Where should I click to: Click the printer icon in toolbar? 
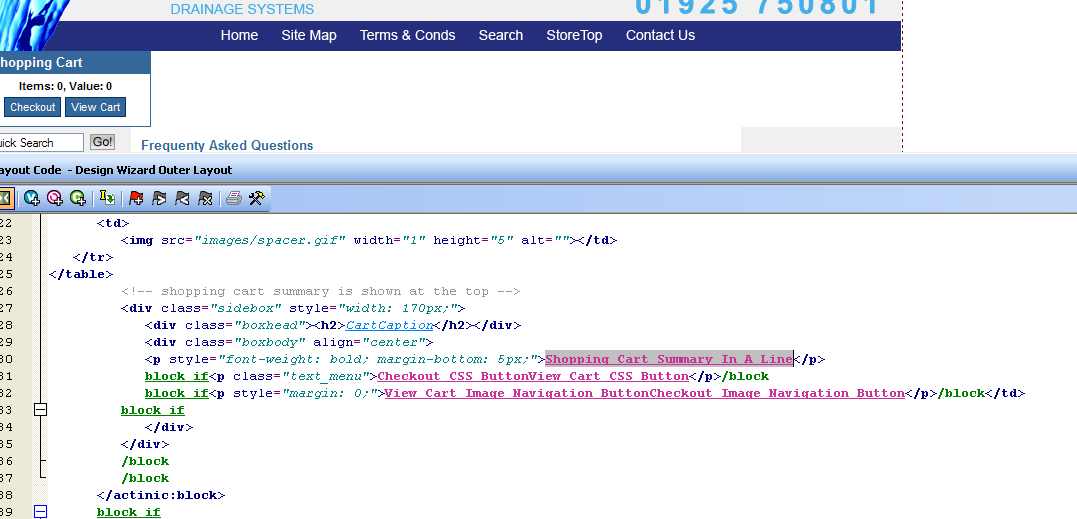click(x=233, y=198)
